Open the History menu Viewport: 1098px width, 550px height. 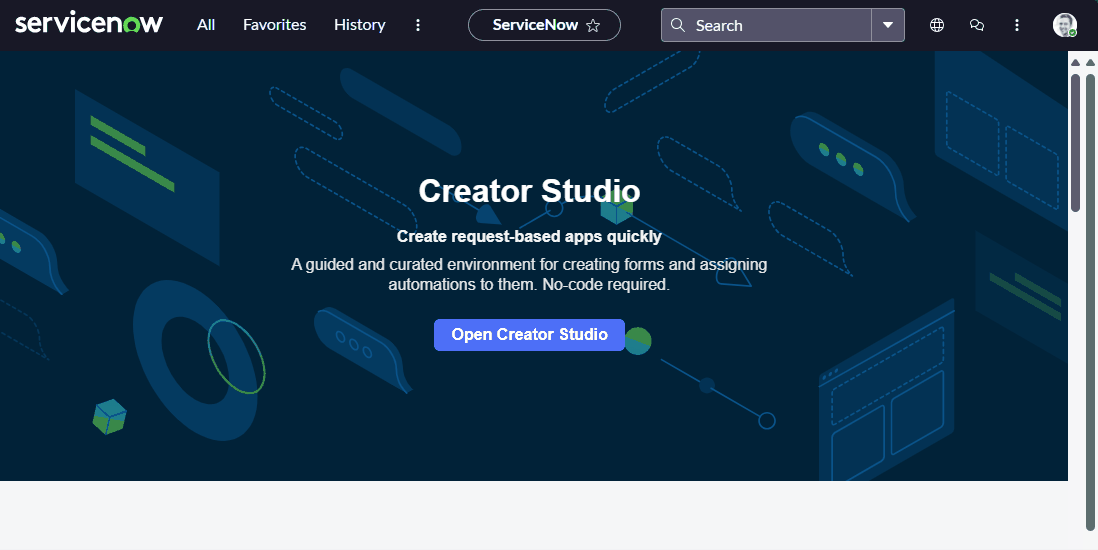click(x=359, y=25)
